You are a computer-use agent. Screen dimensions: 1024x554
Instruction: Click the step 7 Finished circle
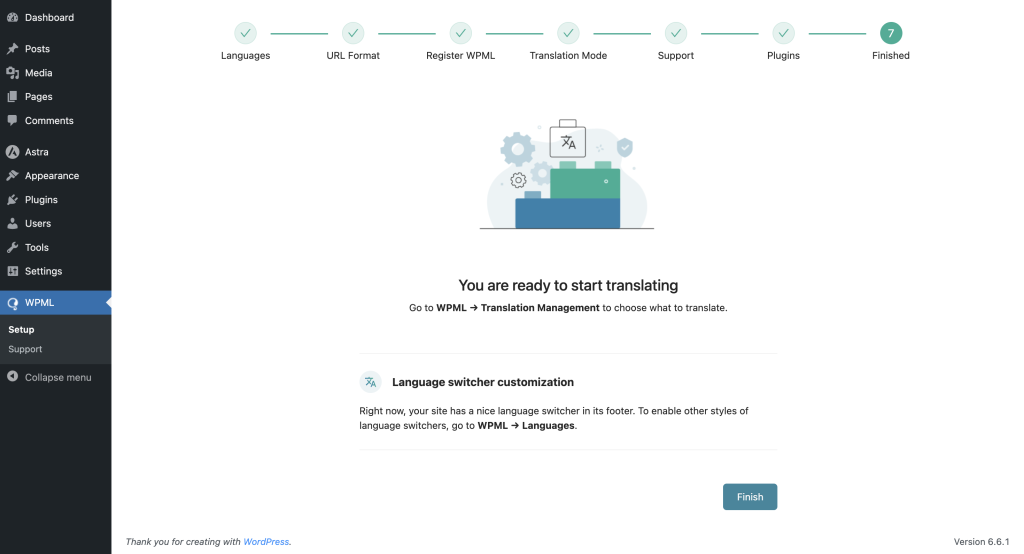pos(891,33)
